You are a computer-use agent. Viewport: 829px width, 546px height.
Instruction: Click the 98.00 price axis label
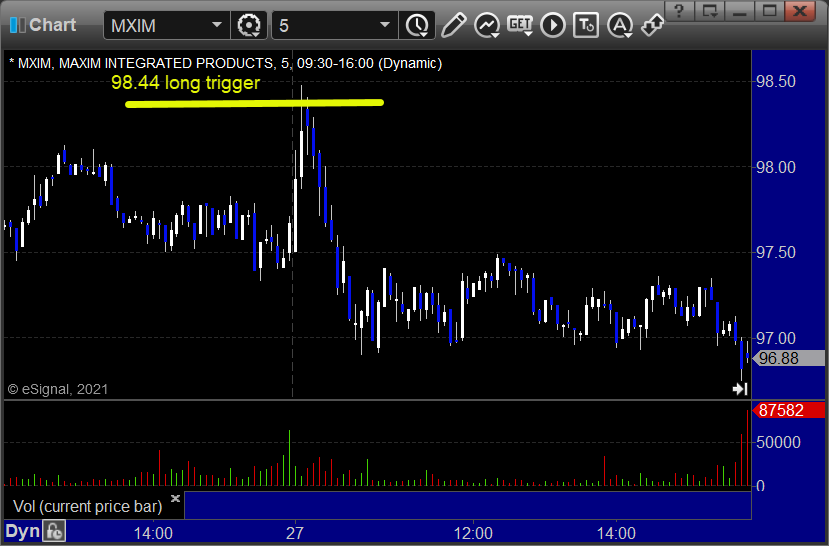[776, 168]
